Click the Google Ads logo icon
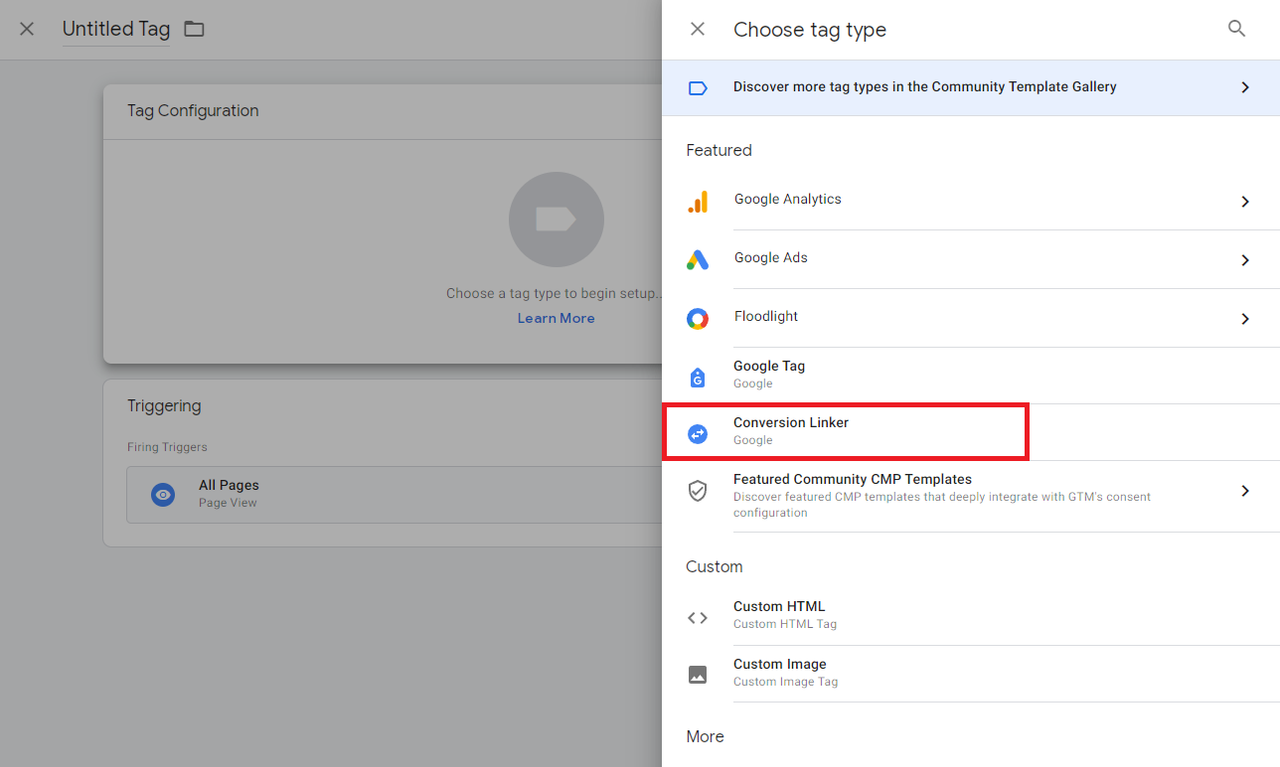This screenshot has width=1280, height=767. 698,260
